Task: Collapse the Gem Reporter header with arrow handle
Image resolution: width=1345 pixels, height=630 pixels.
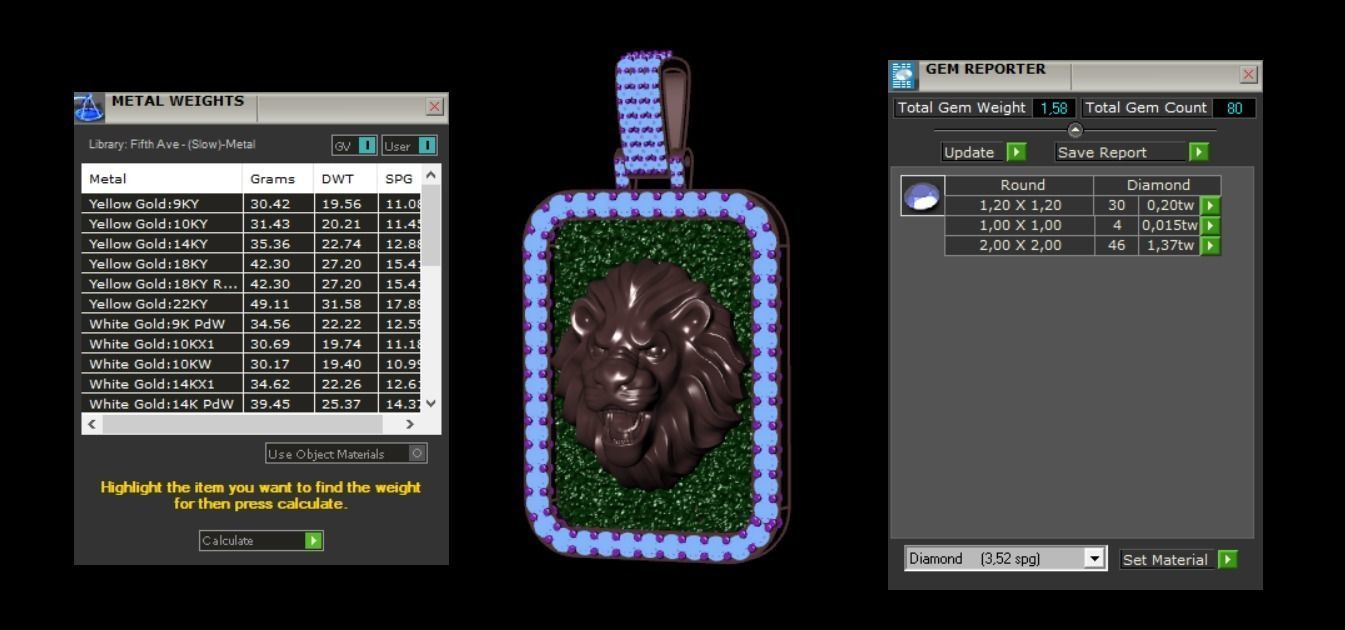Action: tap(1075, 130)
